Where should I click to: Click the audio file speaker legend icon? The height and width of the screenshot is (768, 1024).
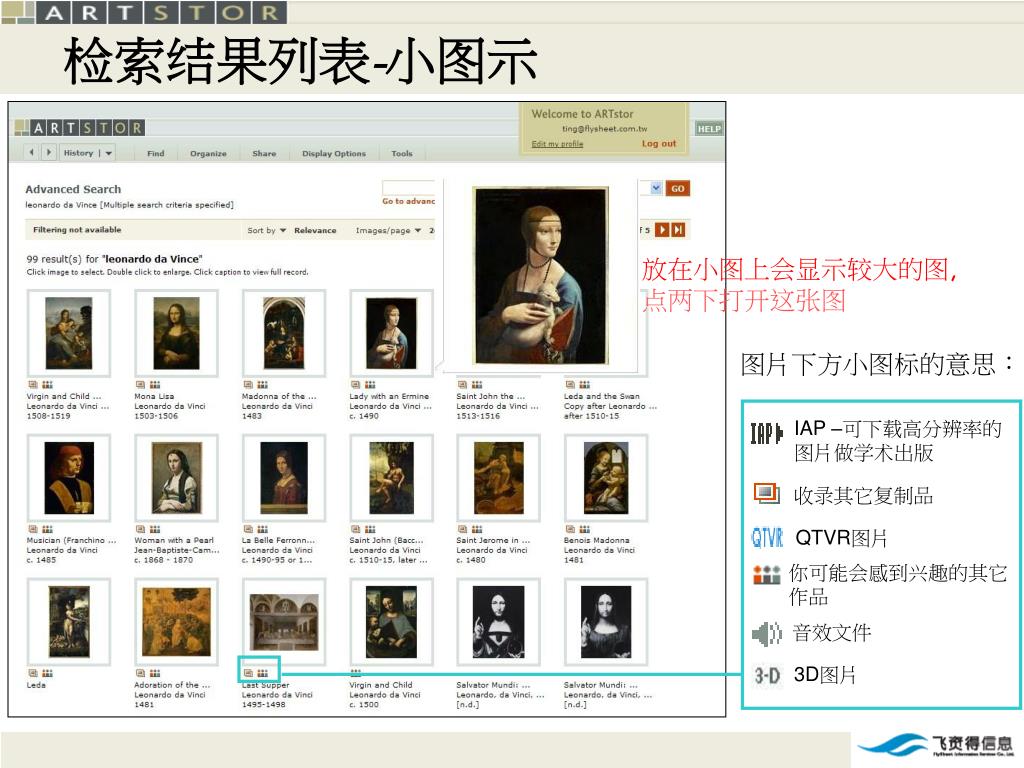pos(767,633)
